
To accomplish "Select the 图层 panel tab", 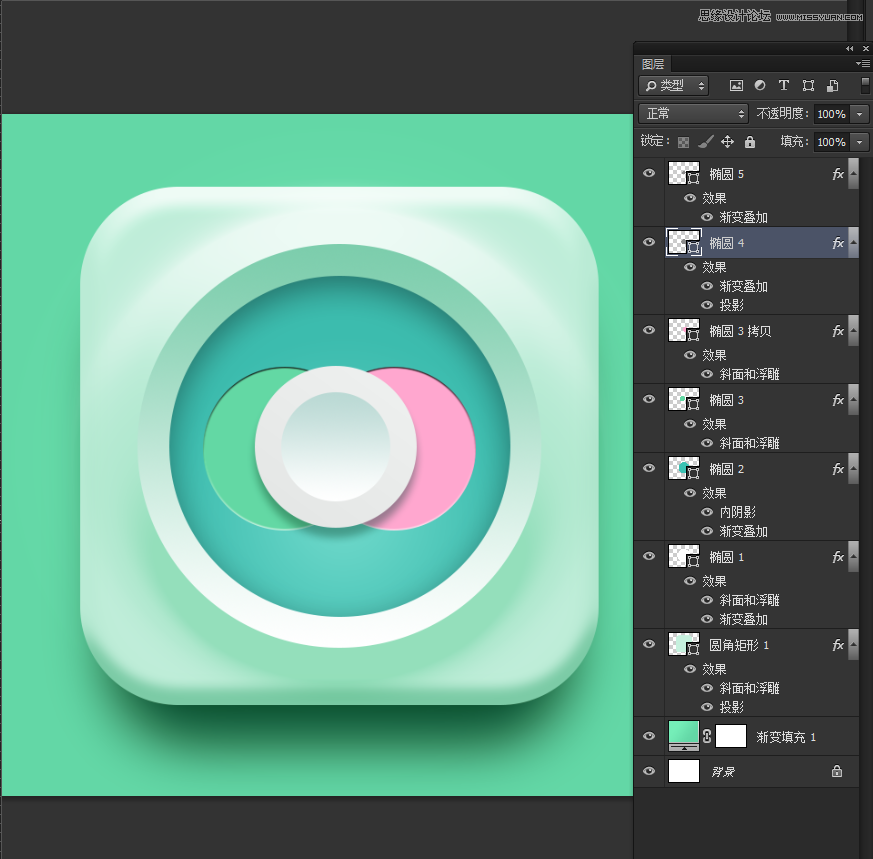I will click(653, 64).
